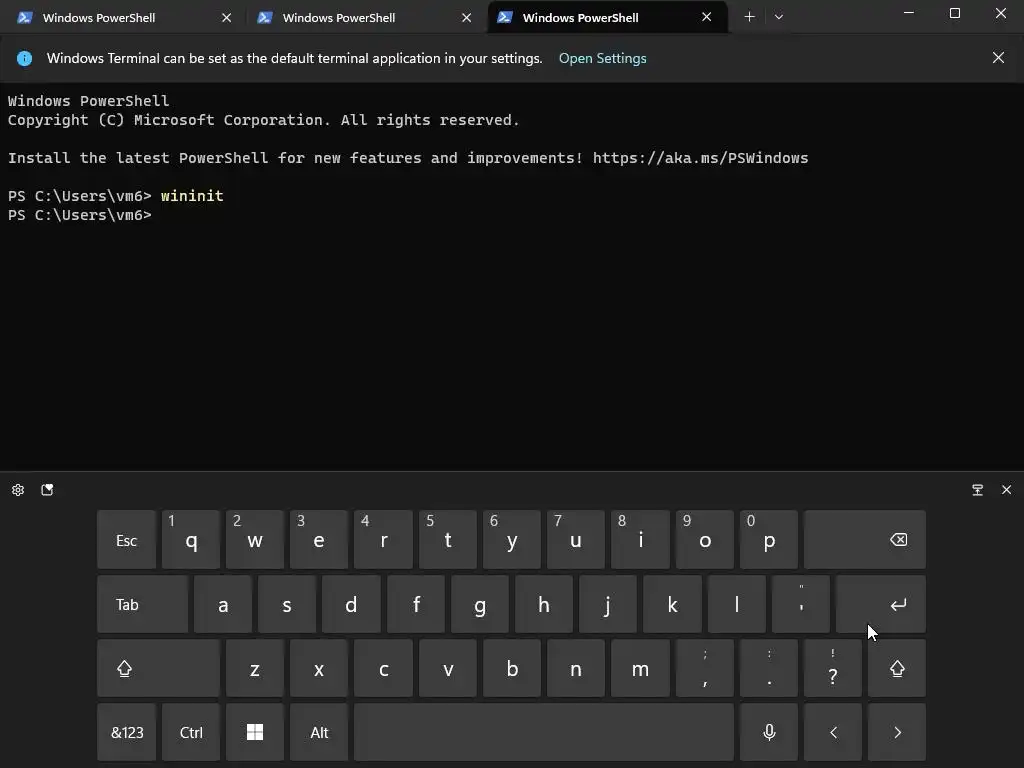
Task: Open the clipboard/emoji panel icon on keyboard
Action: tap(47, 490)
